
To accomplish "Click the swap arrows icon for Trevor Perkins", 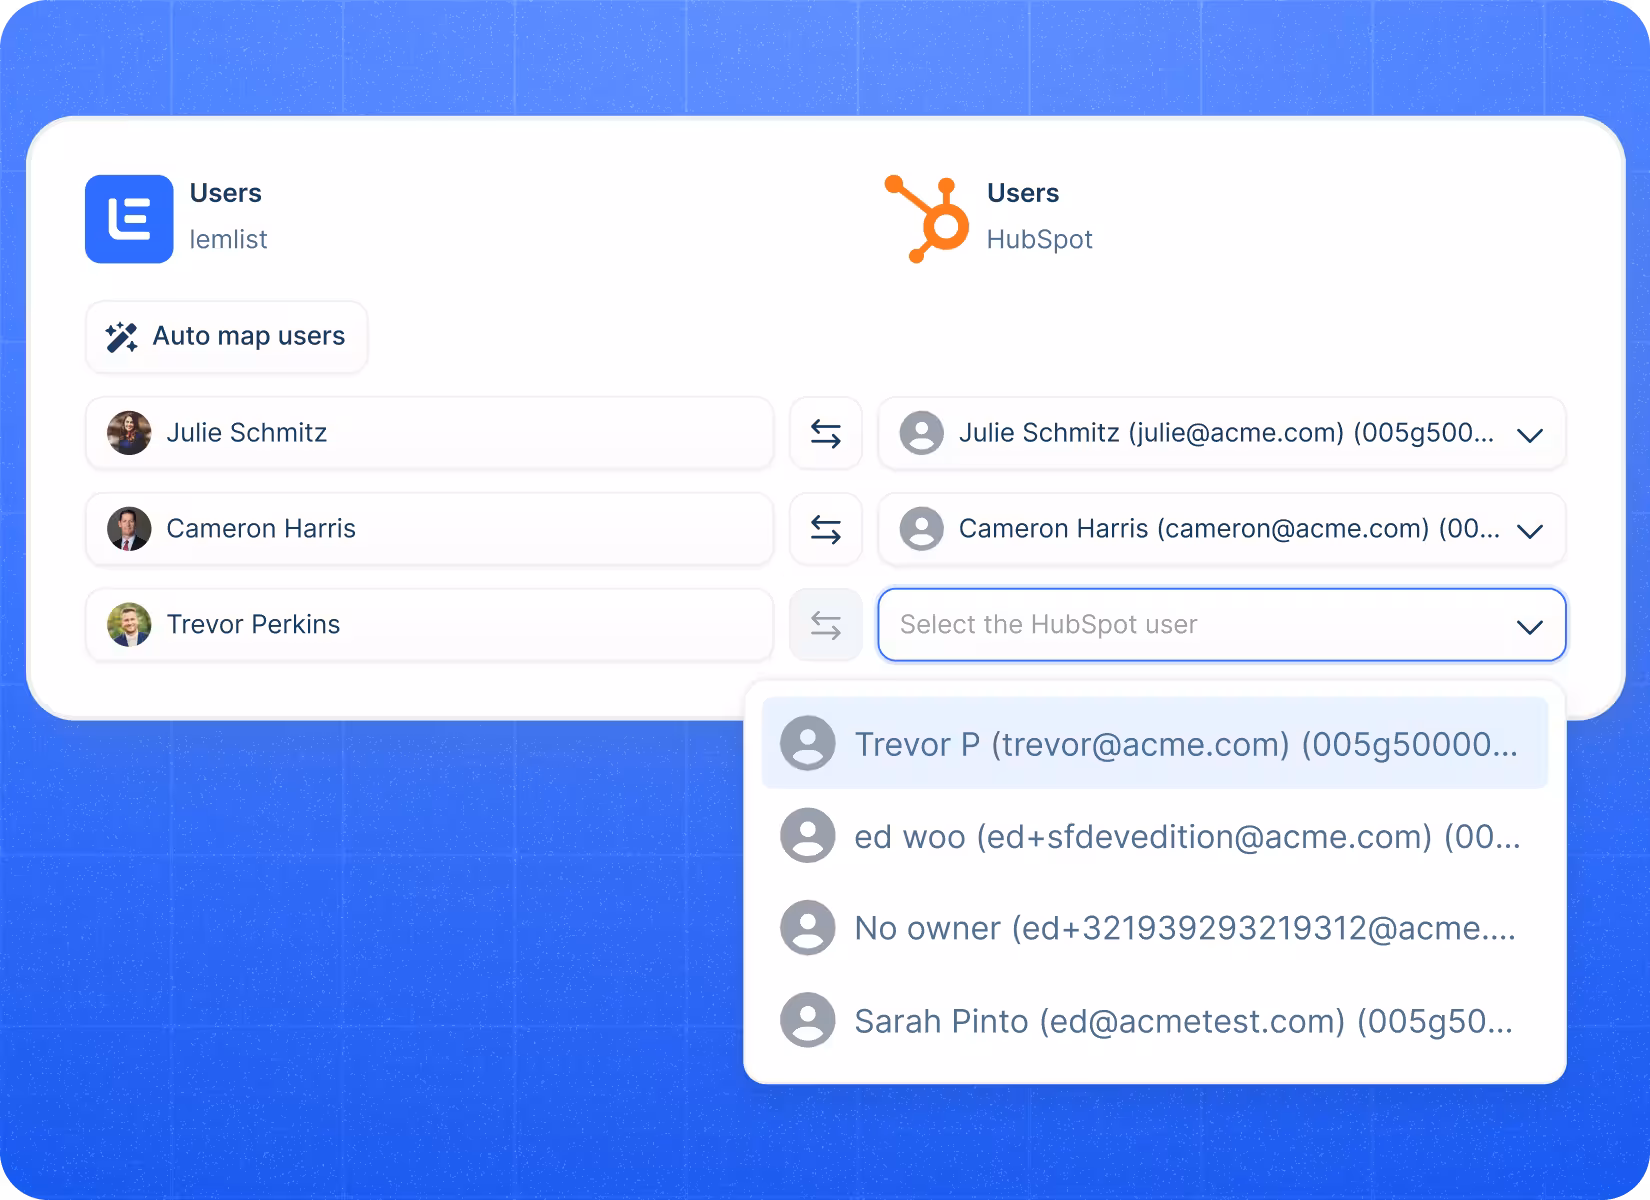I will tap(826, 625).
